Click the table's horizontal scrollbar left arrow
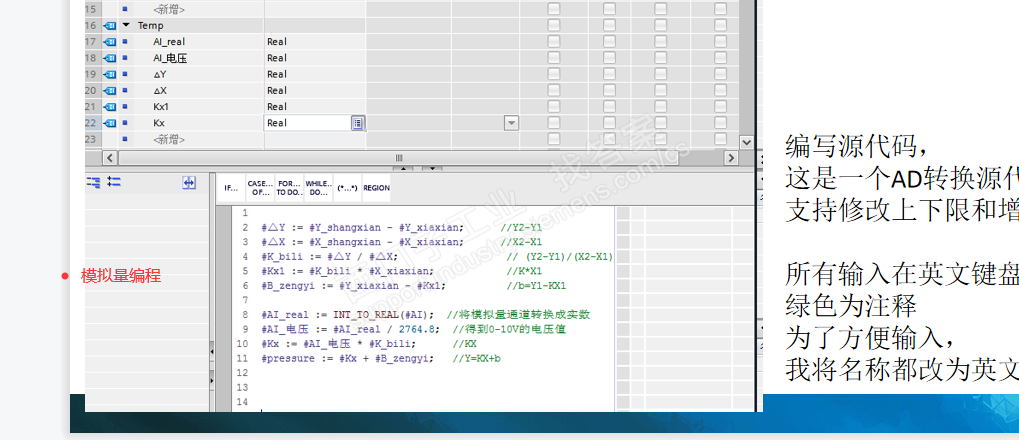 (x=110, y=158)
